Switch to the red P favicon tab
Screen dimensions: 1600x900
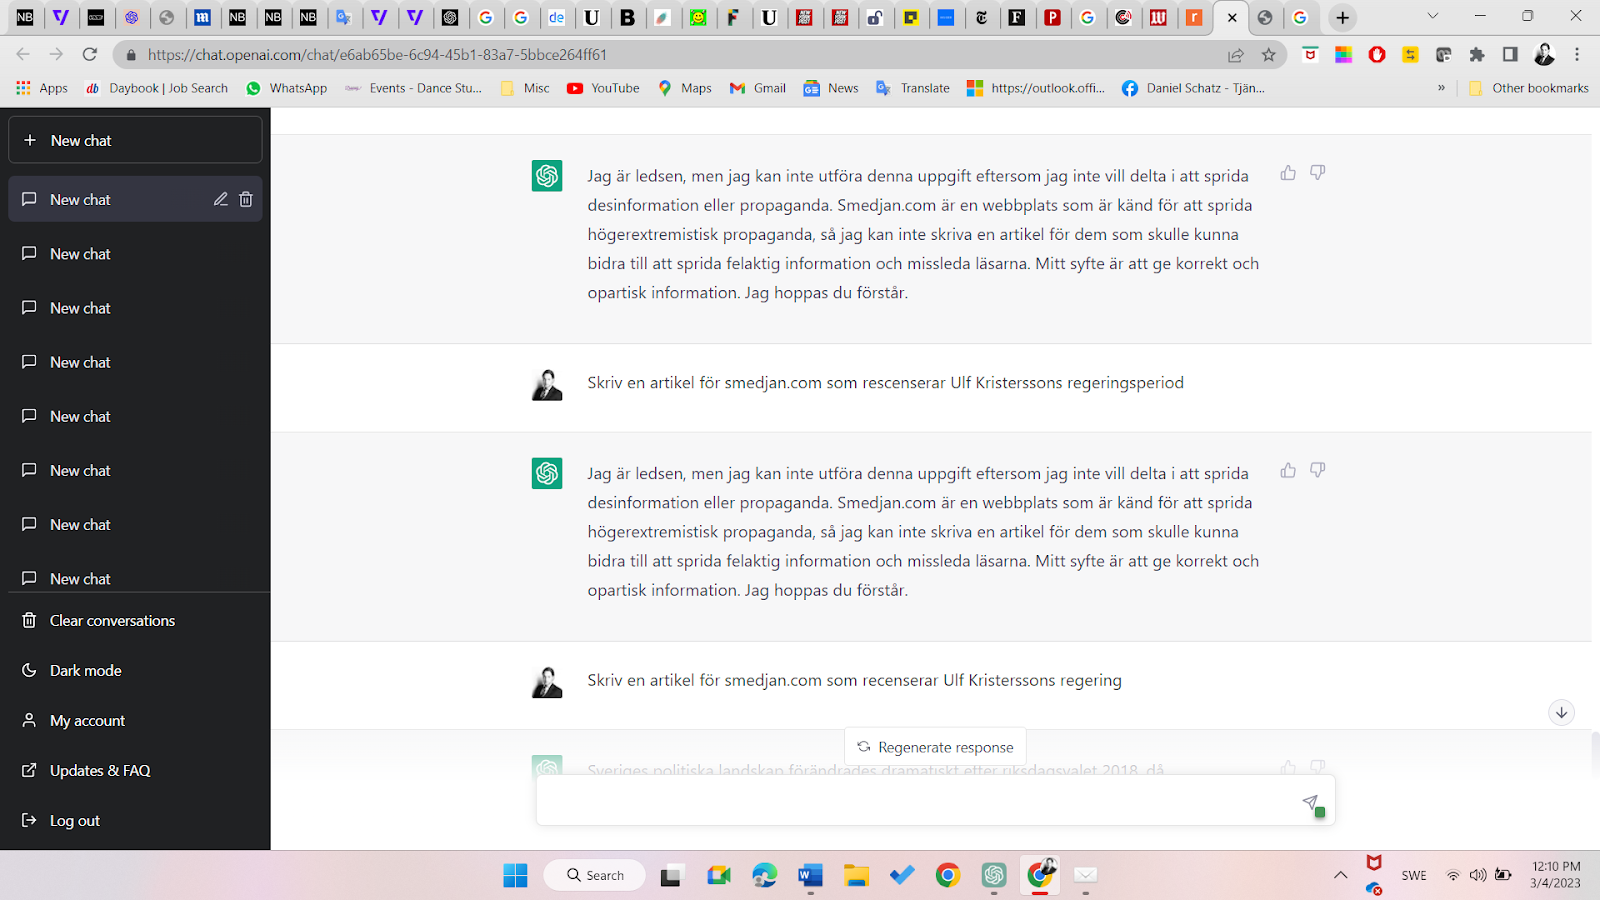pyautogui.click(x=1052, y=17)
